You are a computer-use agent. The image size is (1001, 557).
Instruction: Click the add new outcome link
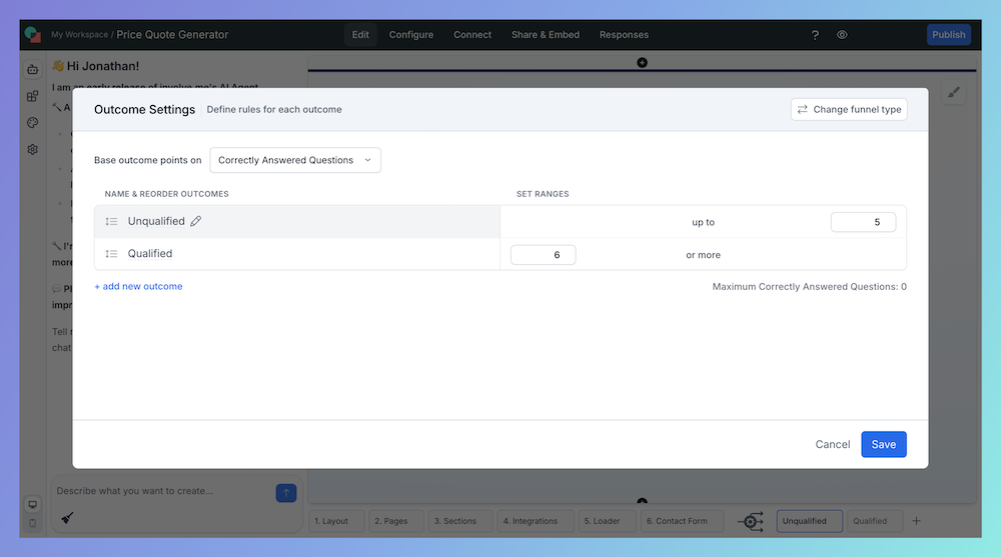tap(139, 286)
